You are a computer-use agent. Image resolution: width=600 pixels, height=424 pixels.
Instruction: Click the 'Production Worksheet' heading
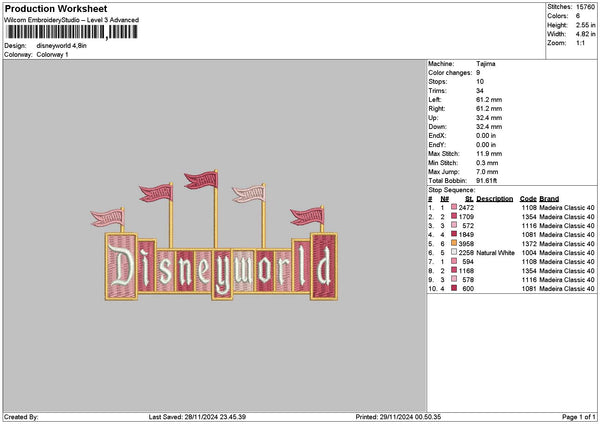point(56,8)
